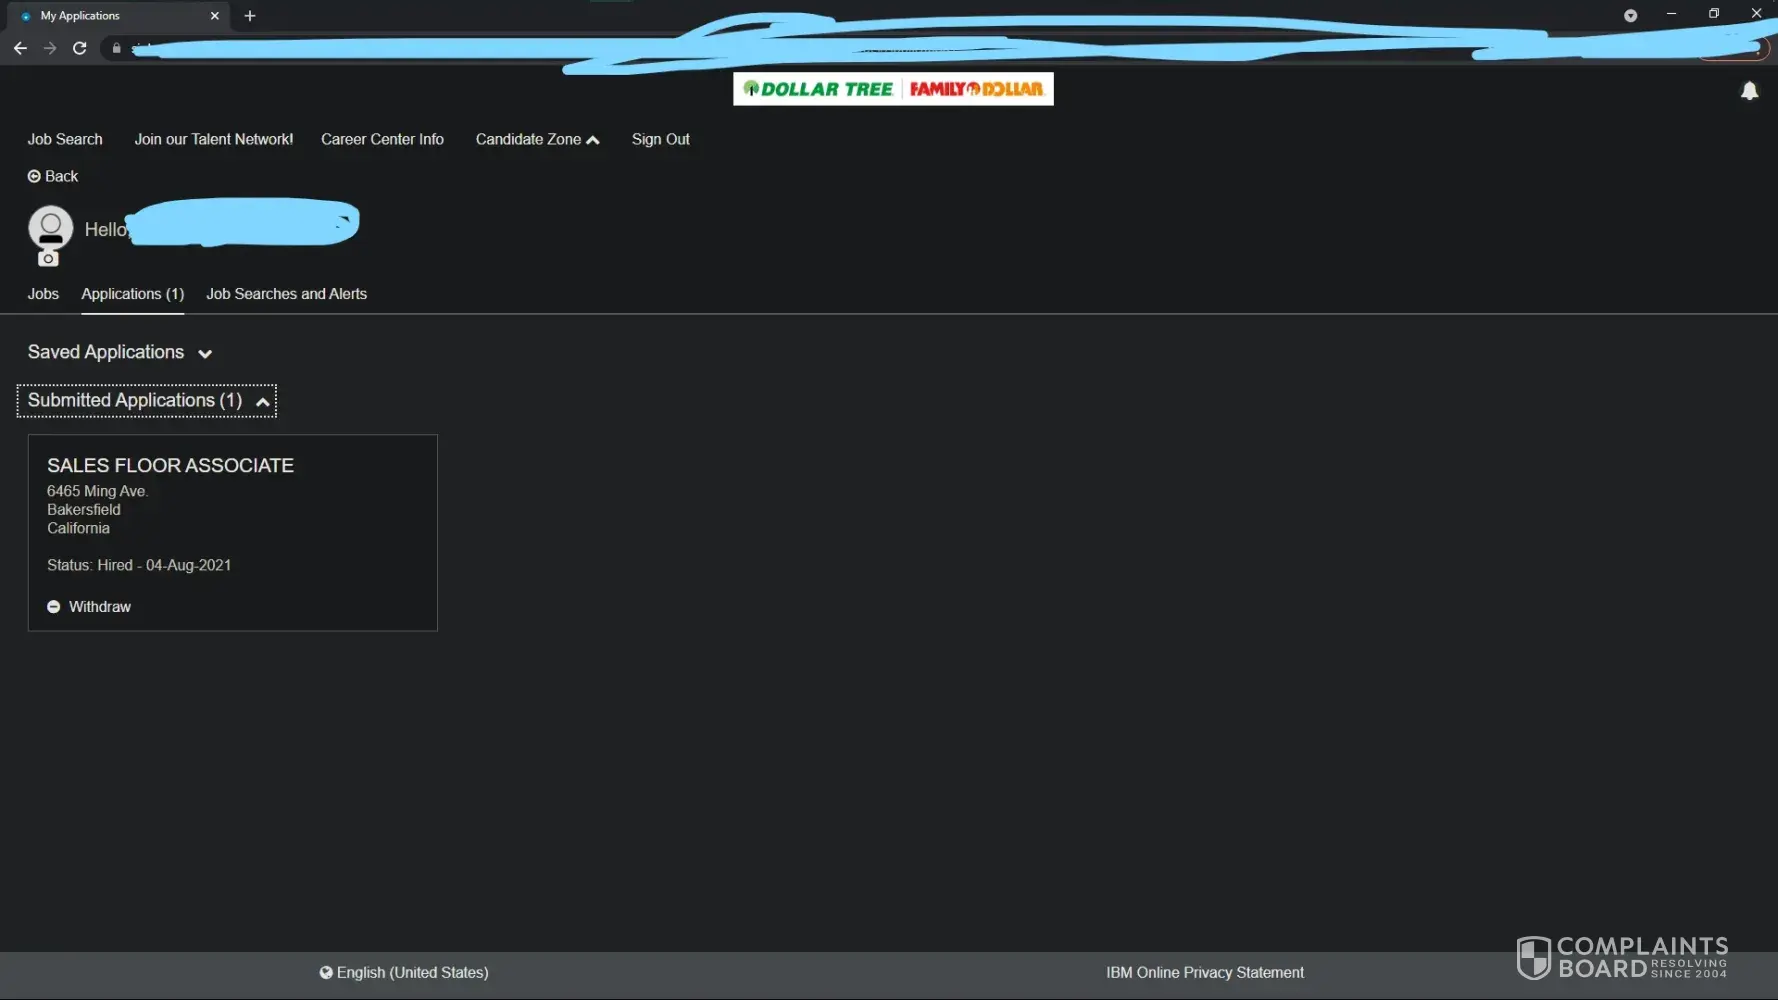Go to Job Search page

click(65, 139)
